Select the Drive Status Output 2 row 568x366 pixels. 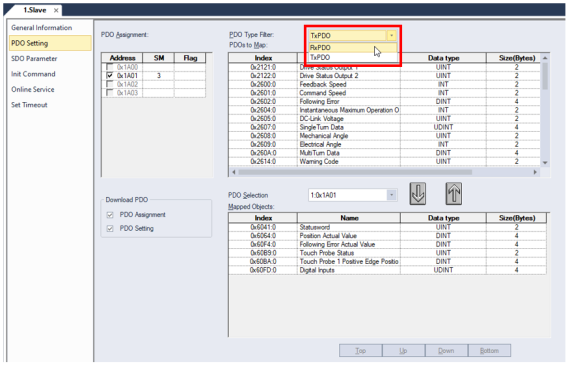[x=384, y=76]
